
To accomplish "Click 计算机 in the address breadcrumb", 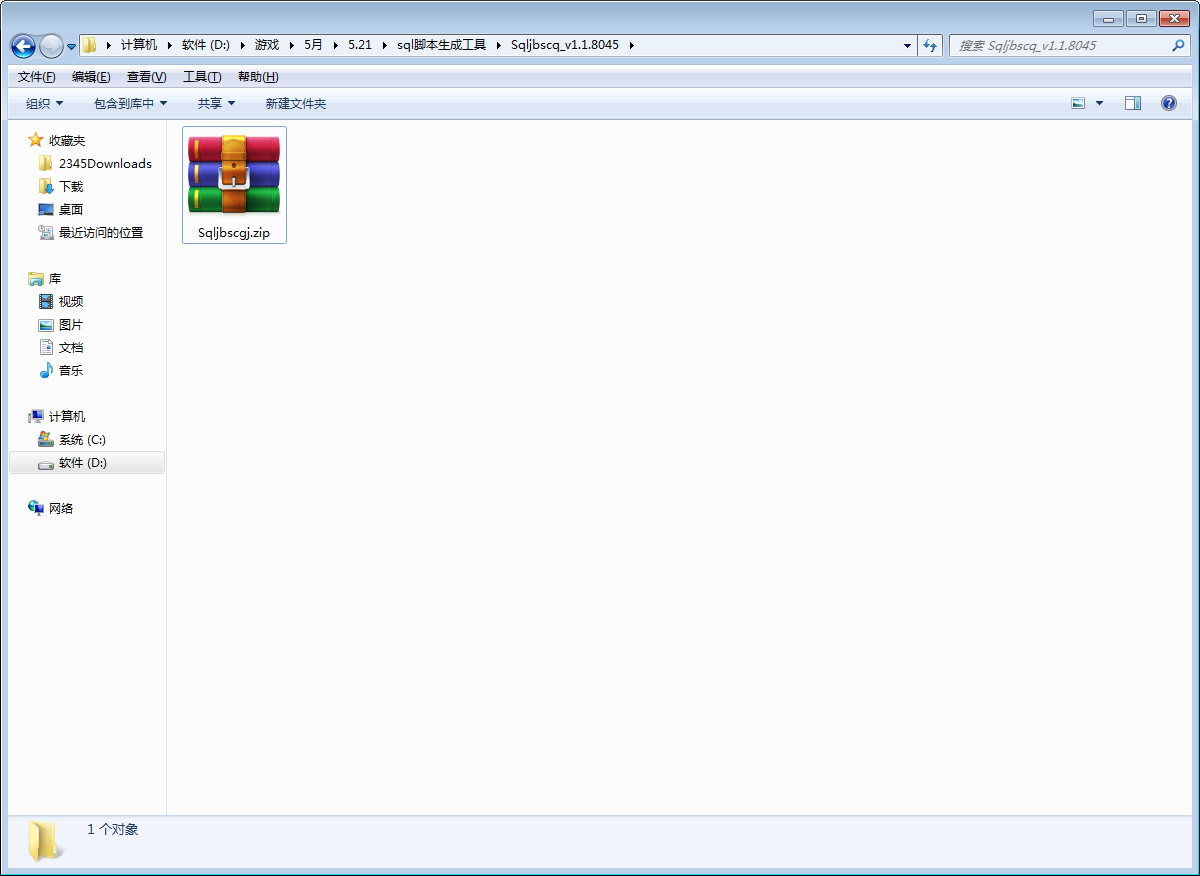I will 139,45.
